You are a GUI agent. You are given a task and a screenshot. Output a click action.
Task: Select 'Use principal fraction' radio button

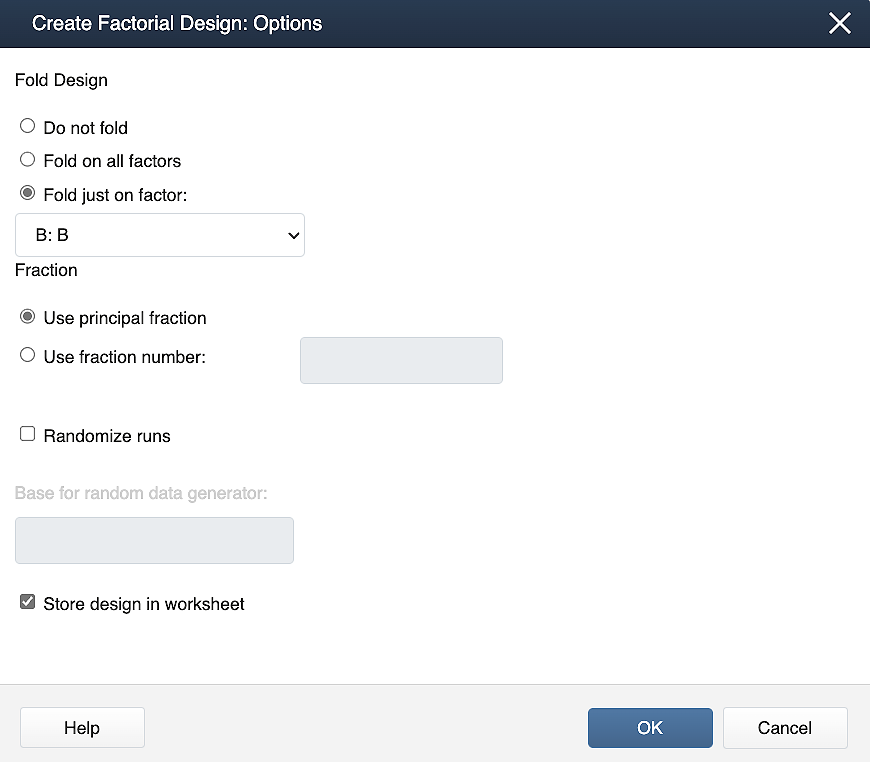point(28,317)
